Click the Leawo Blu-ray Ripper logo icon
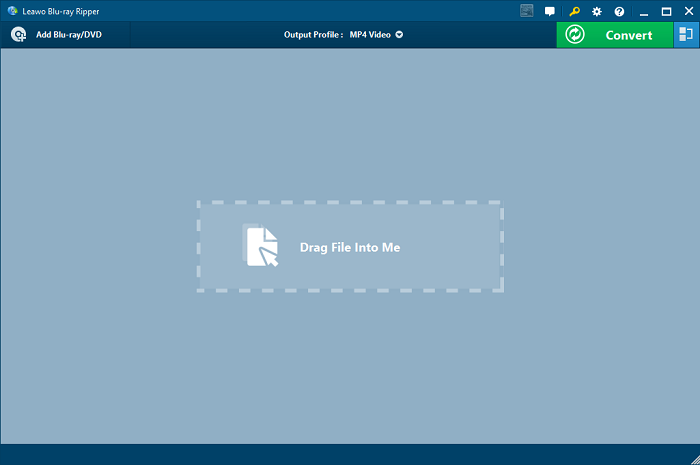 12,11
